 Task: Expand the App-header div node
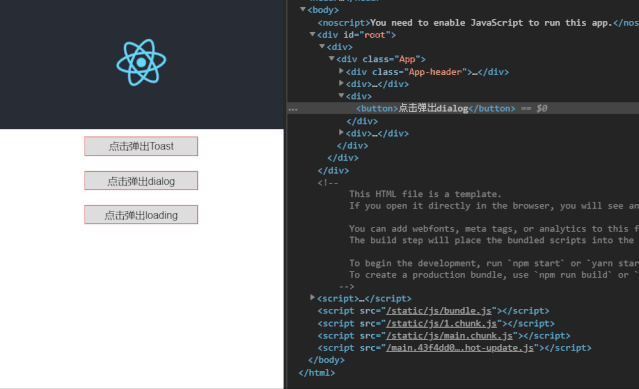pyautogui.click(x=341, y=71)
